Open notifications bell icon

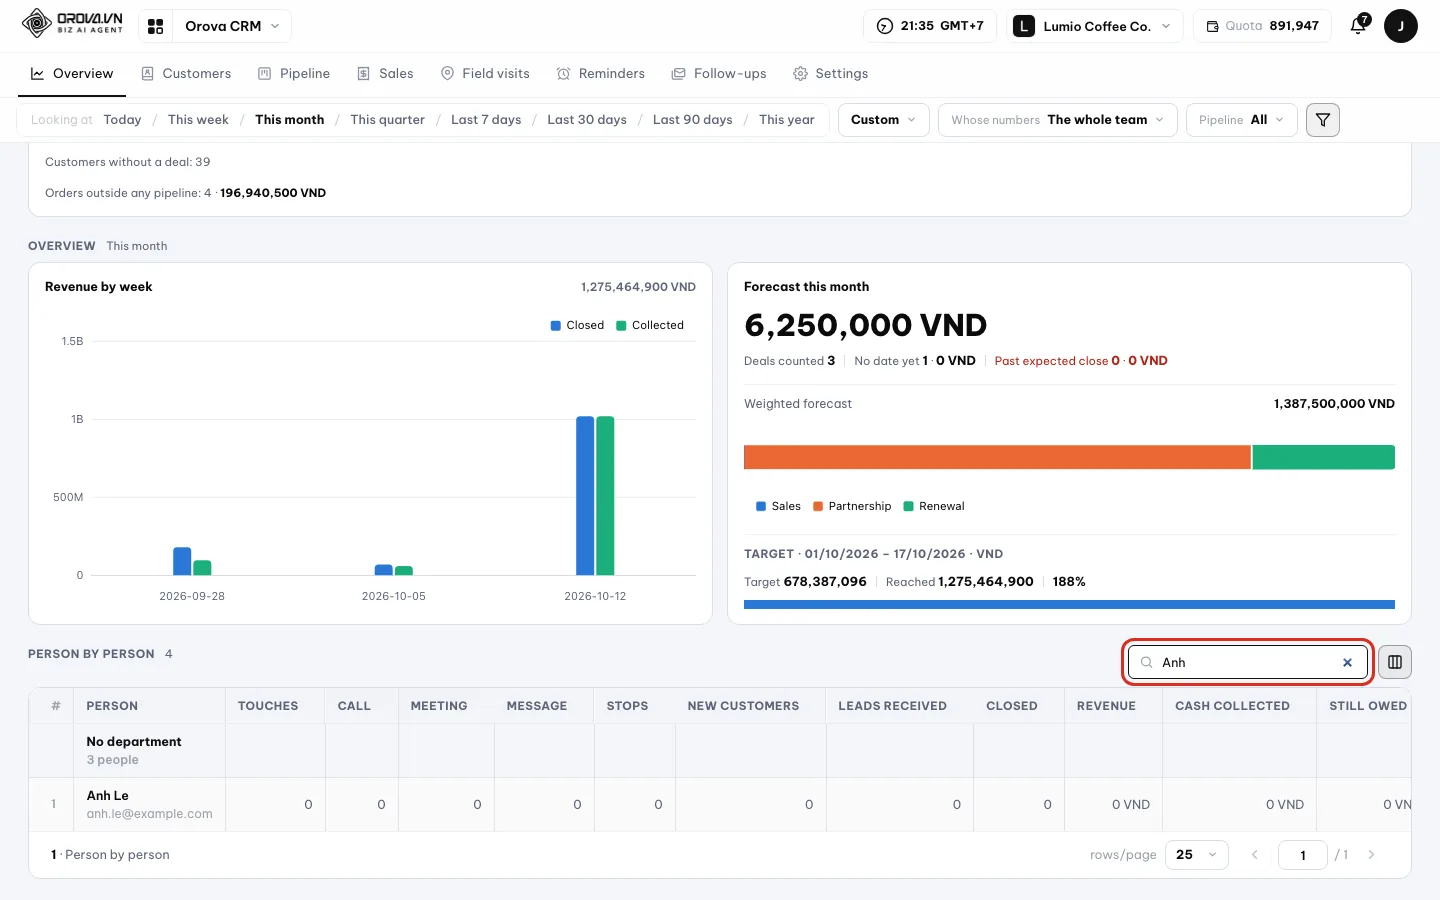tap(1358, 26)
